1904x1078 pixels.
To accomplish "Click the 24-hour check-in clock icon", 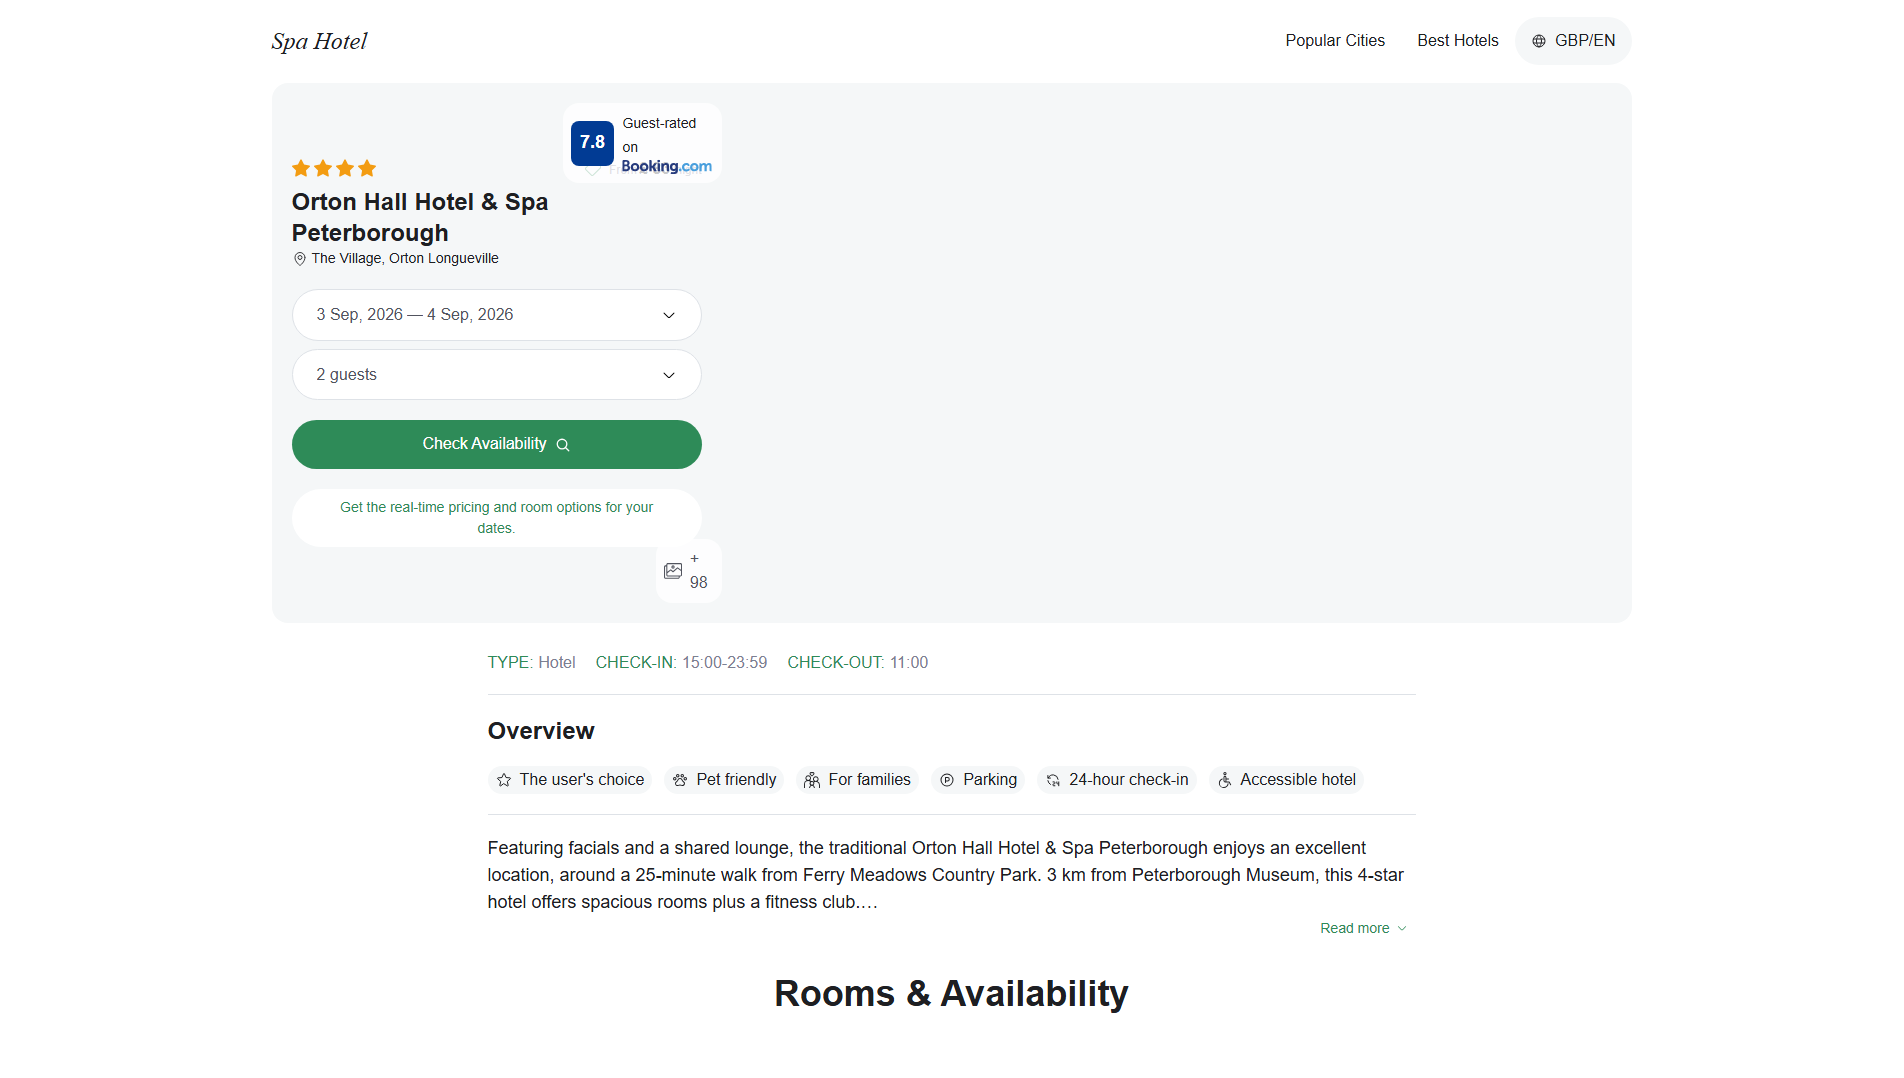I will click(1053, 780).
